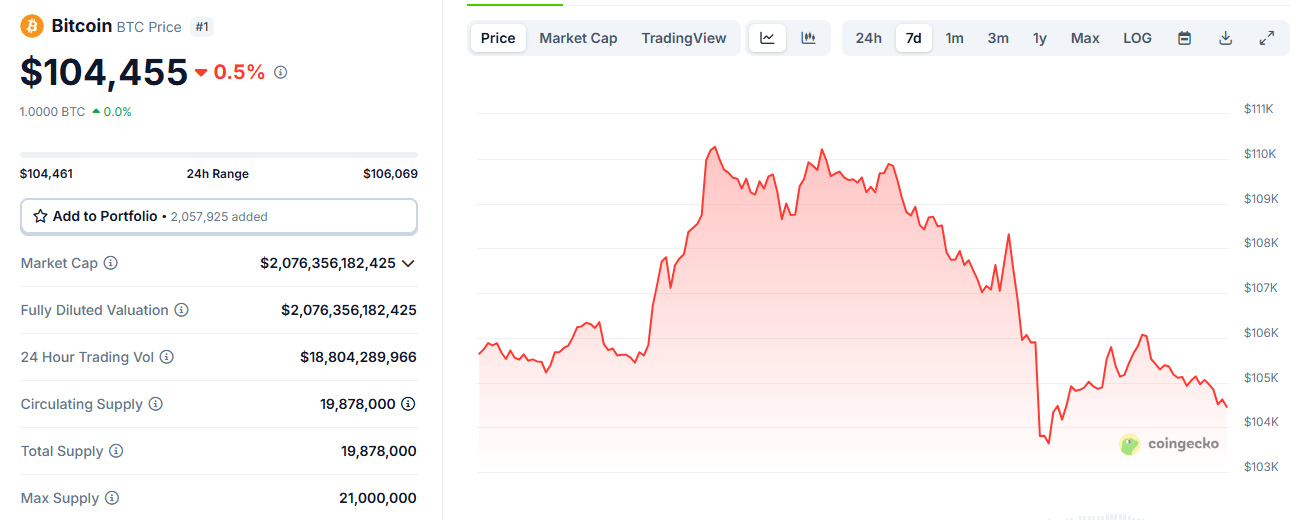Open the calendar date range picker
Image resolution: width=1305 pixels, height=520 pixels.
pos(1184,38)
